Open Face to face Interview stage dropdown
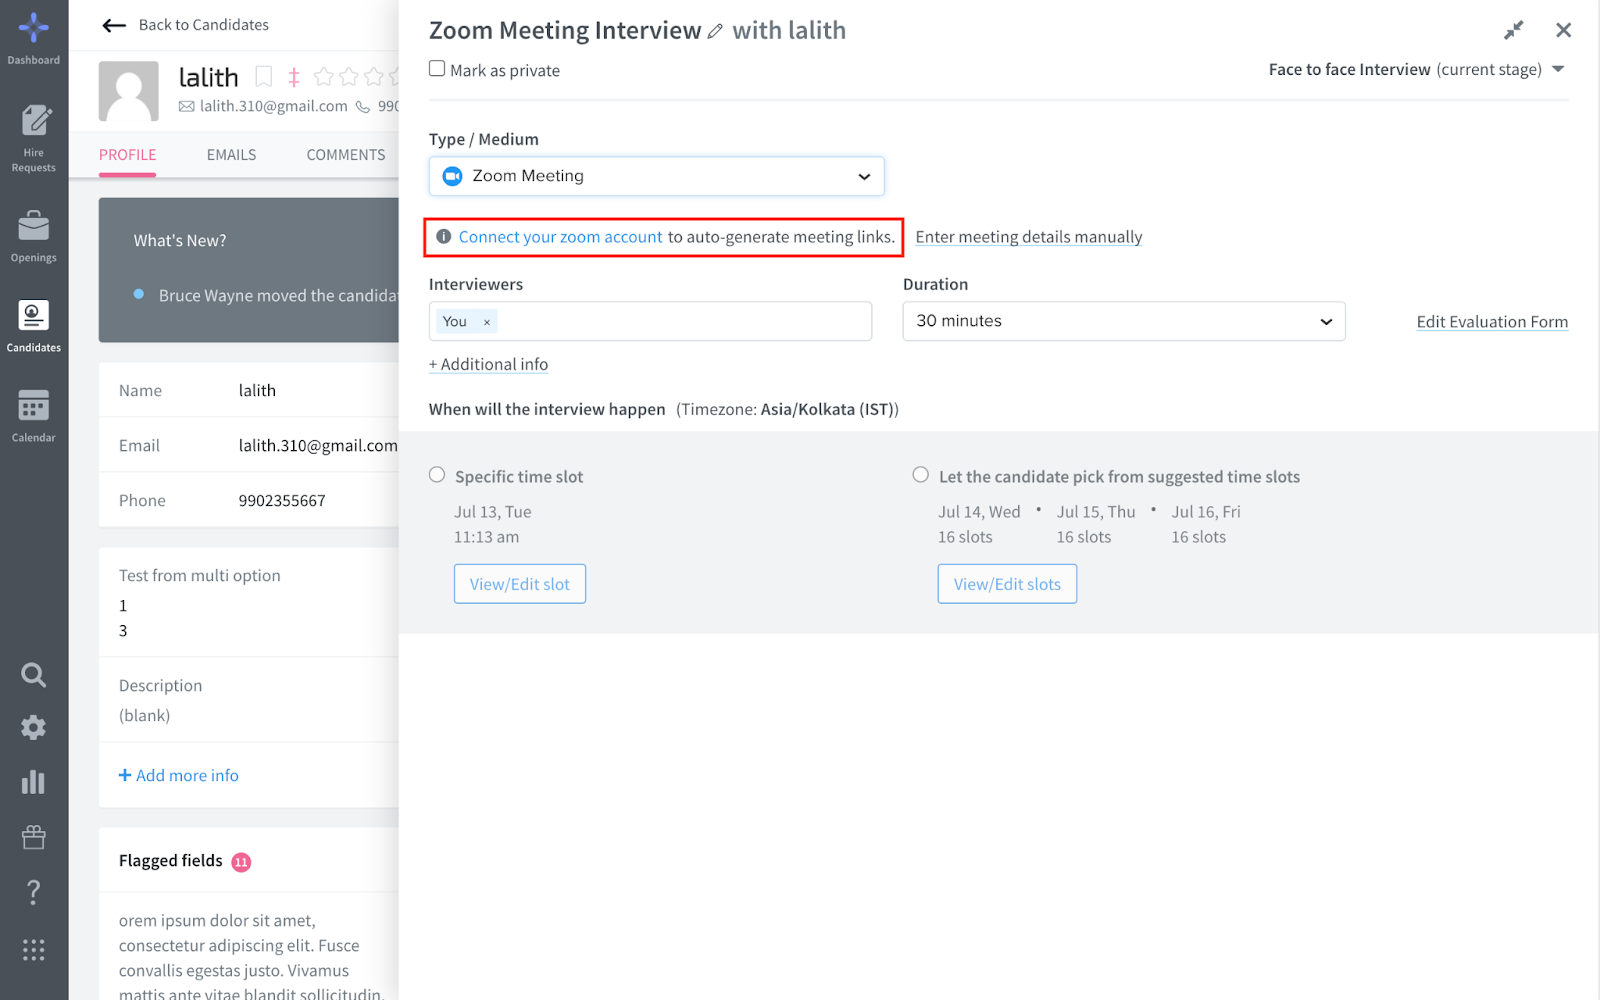This screenshot has height=1000, width=1600. pyautogui.click(x=1416, y=69)
